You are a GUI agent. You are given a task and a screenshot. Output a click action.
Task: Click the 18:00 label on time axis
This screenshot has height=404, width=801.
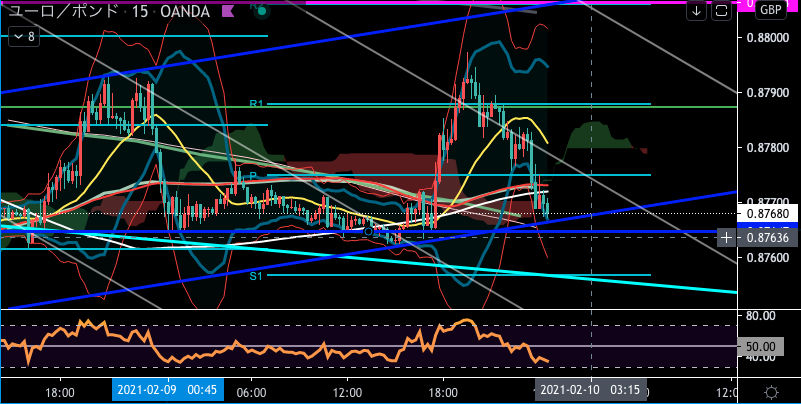click(59, 389)
